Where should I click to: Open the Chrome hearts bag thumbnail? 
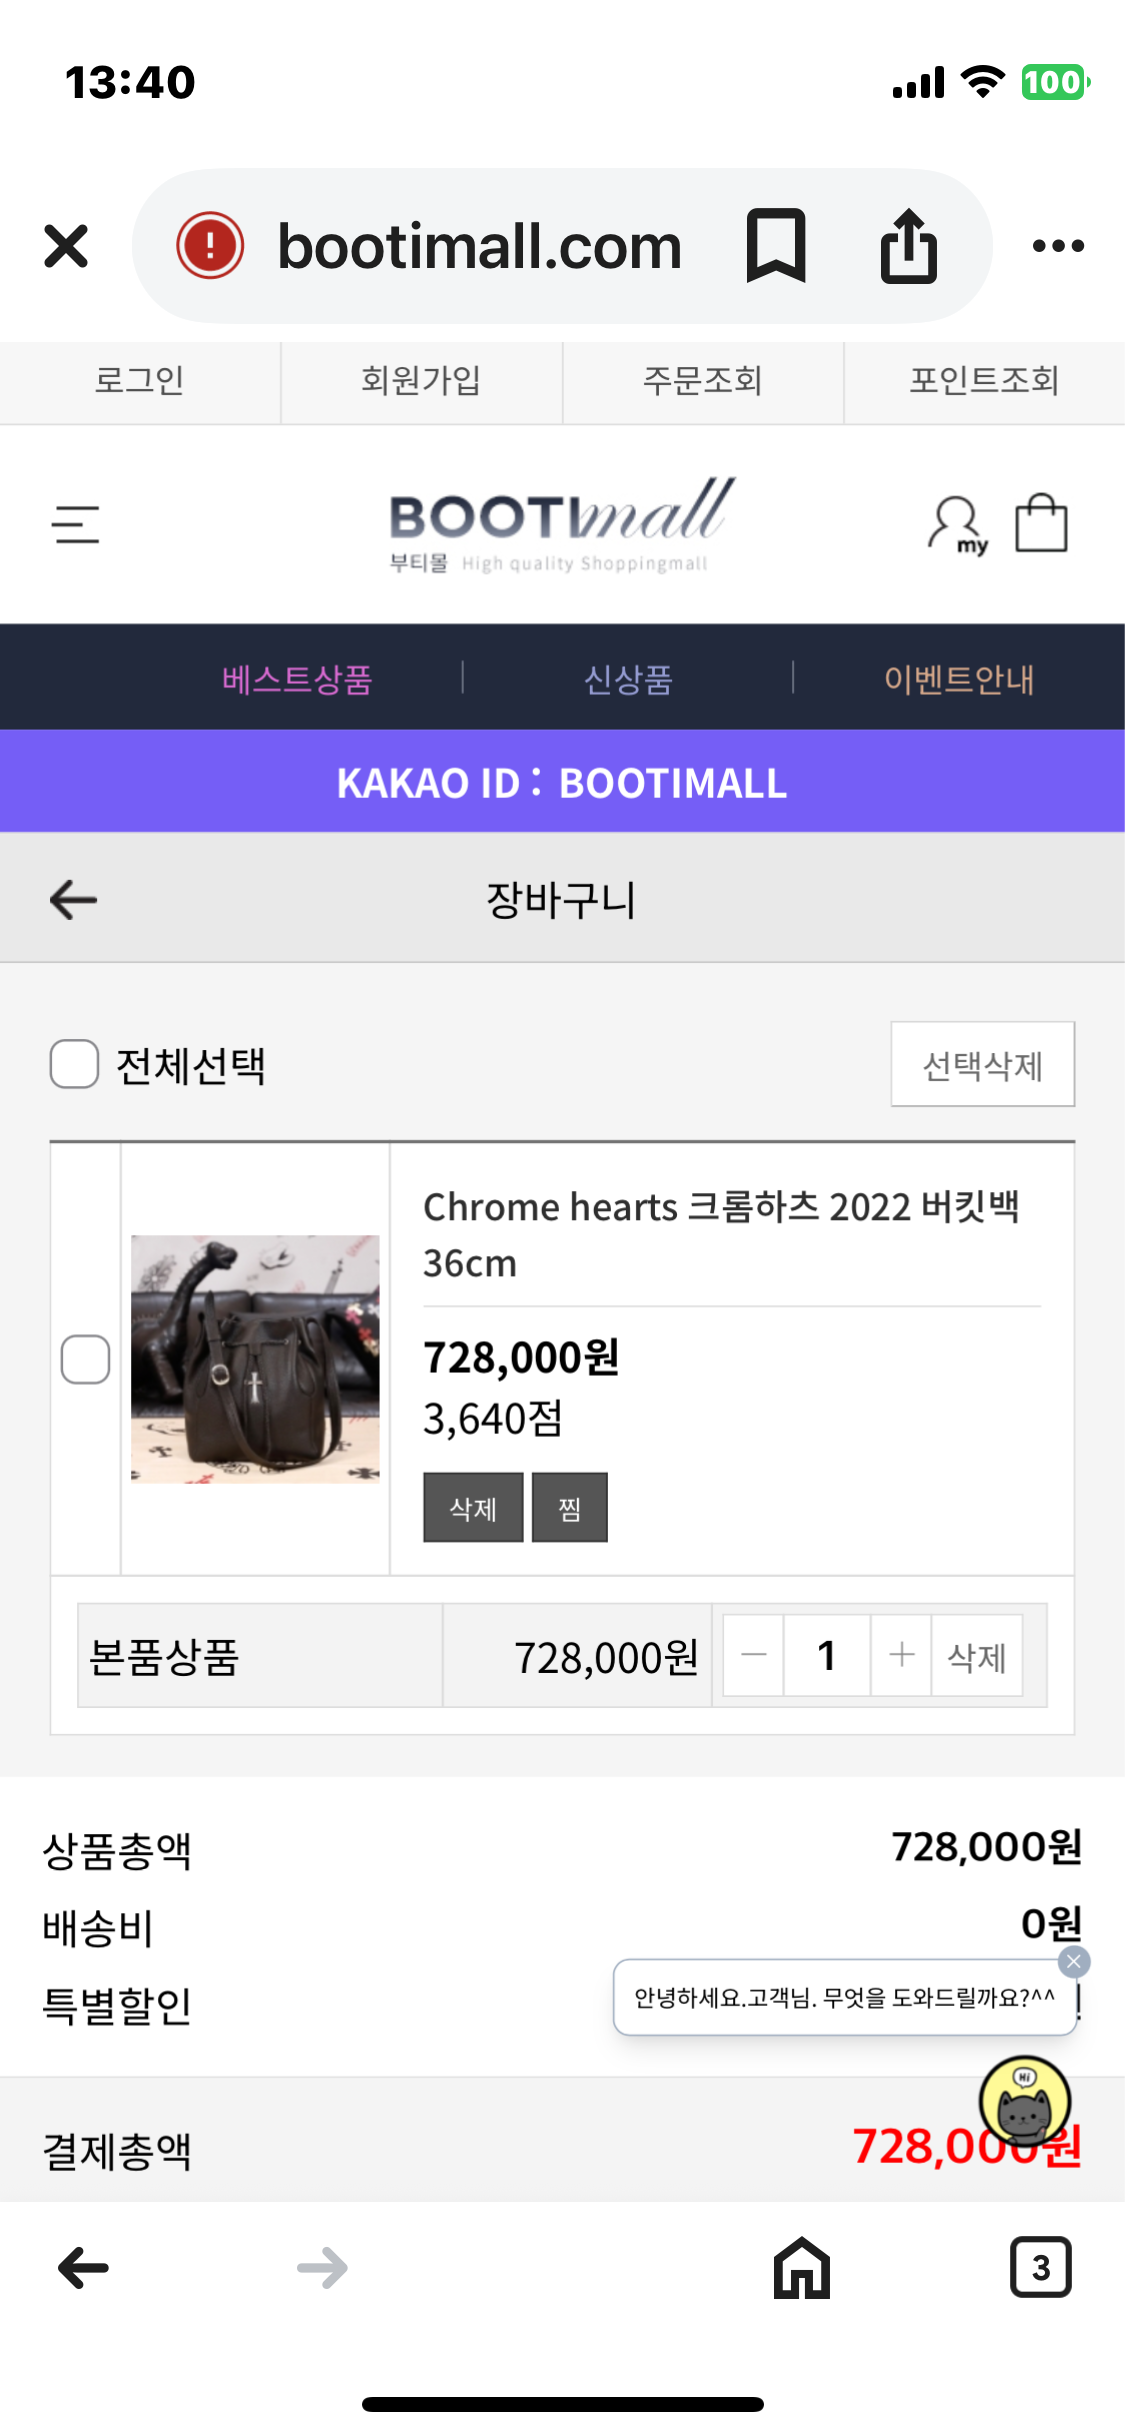pos(255,1359)
